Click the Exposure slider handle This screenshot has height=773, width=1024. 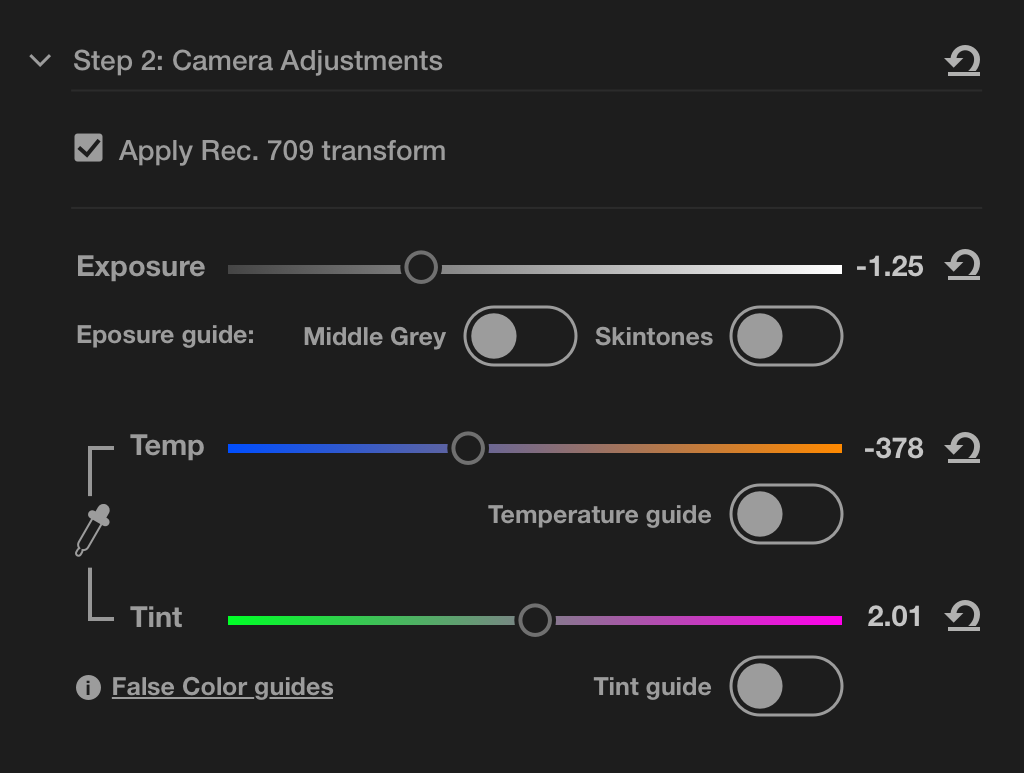click(x=421, y=267)
